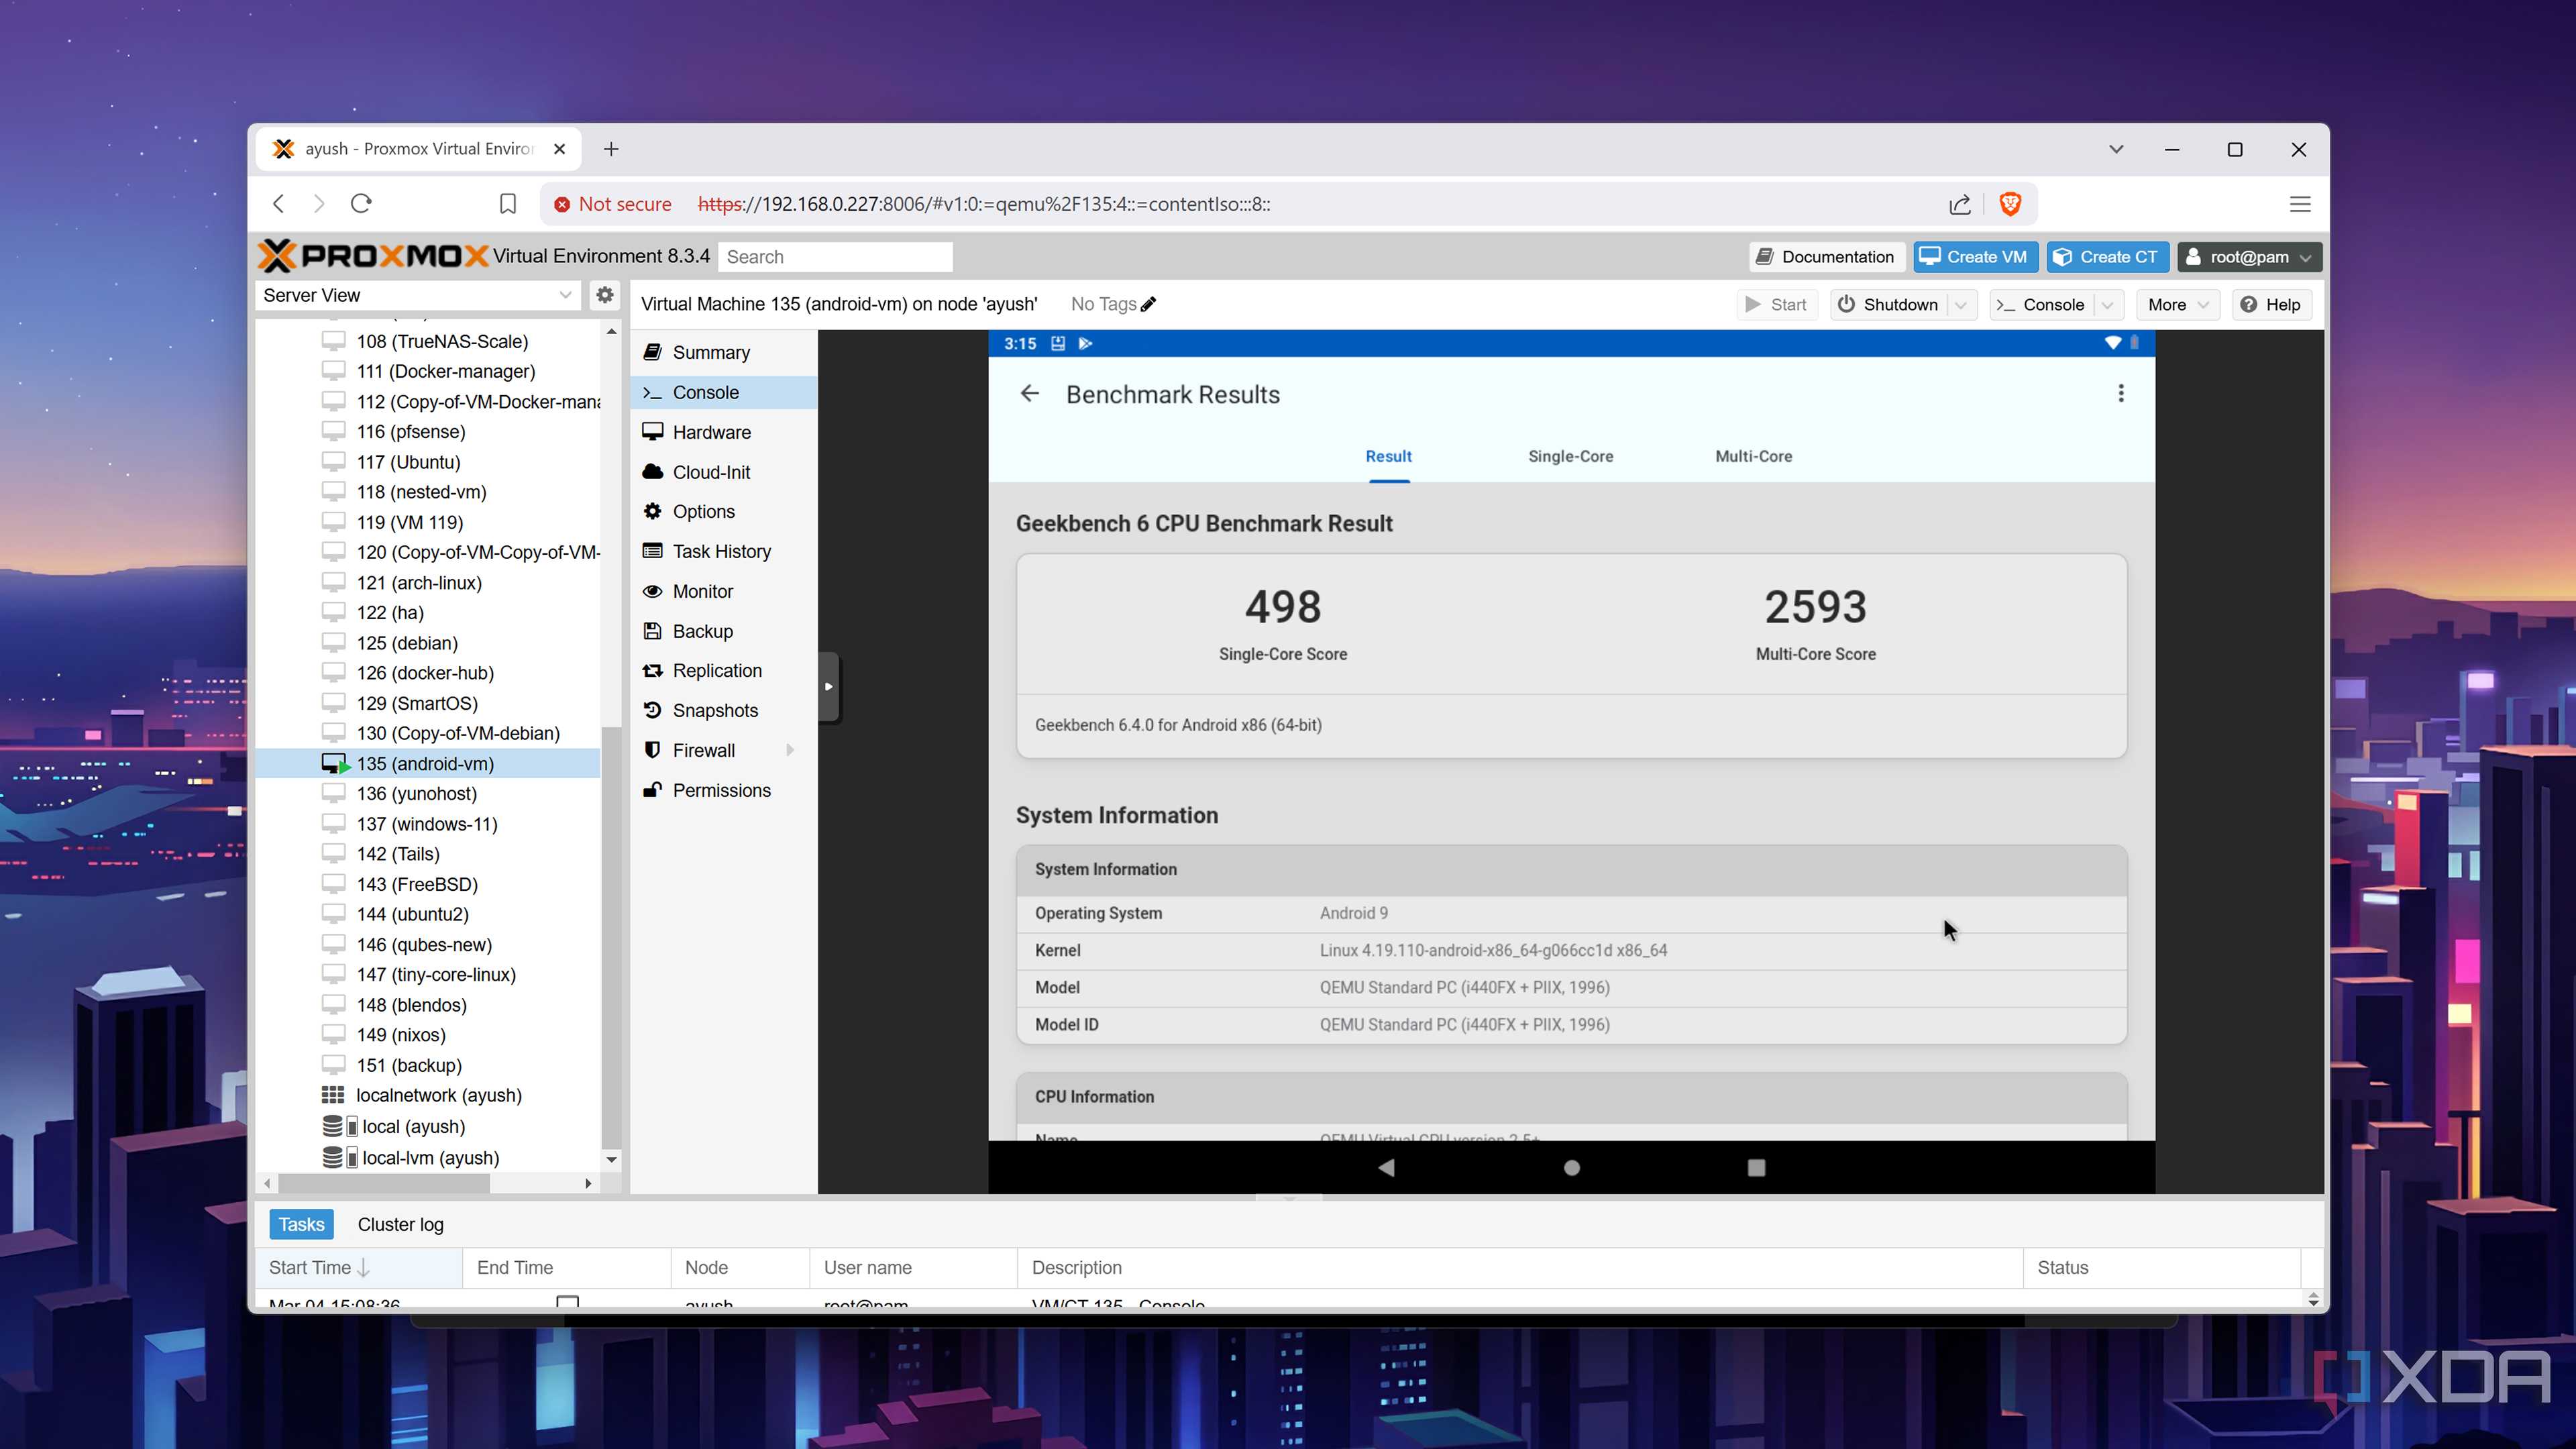Open the root@pam user menu
Viewport: 2576px width, 1449px height.
(x=2249, y=257)
